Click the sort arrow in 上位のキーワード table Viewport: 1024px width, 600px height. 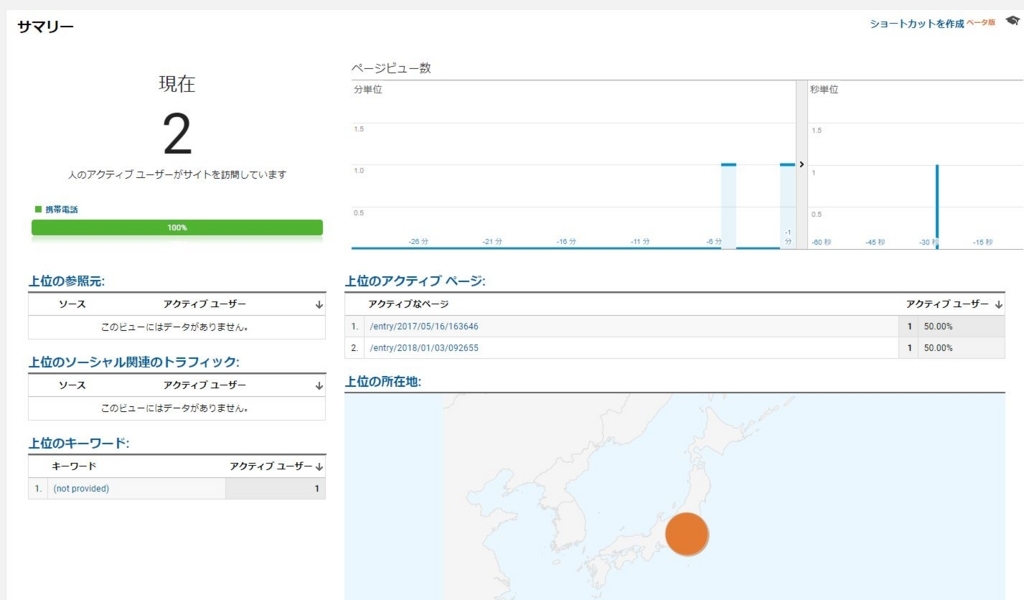pyautogui.click(x=316, y=466)
